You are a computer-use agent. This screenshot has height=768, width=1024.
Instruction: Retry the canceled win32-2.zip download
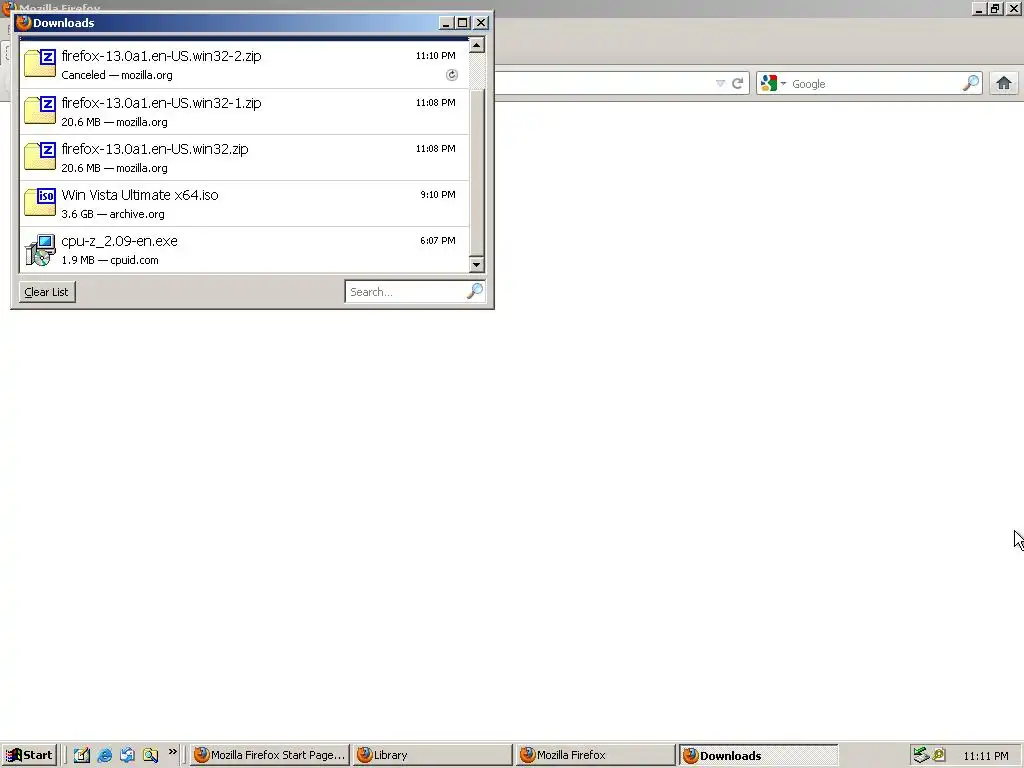click(451, 75)
